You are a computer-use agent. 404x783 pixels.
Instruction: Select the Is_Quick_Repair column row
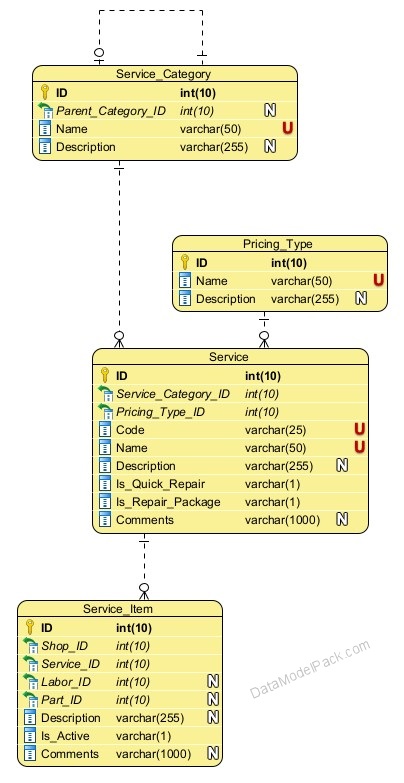230,484
